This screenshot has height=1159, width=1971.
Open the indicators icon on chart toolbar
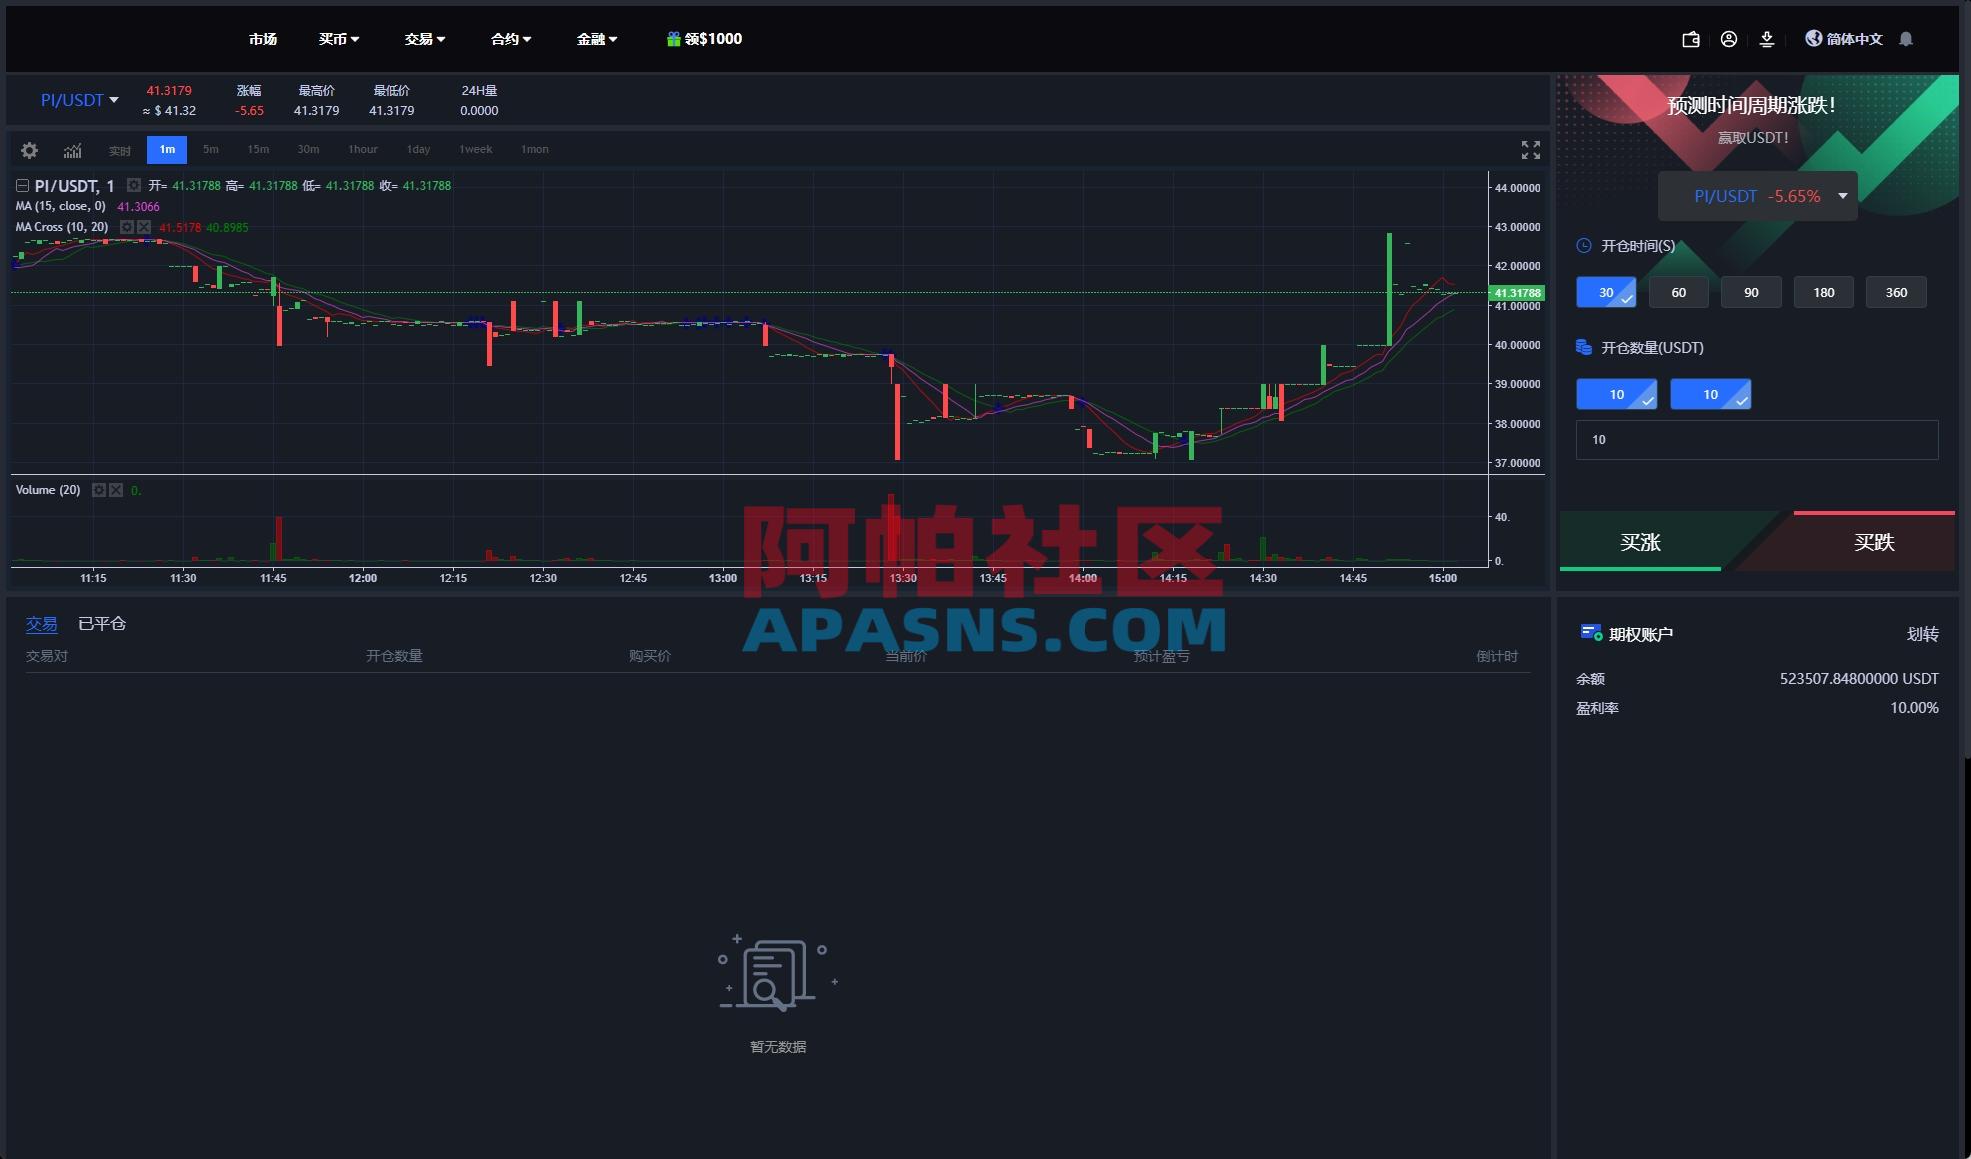71,149
